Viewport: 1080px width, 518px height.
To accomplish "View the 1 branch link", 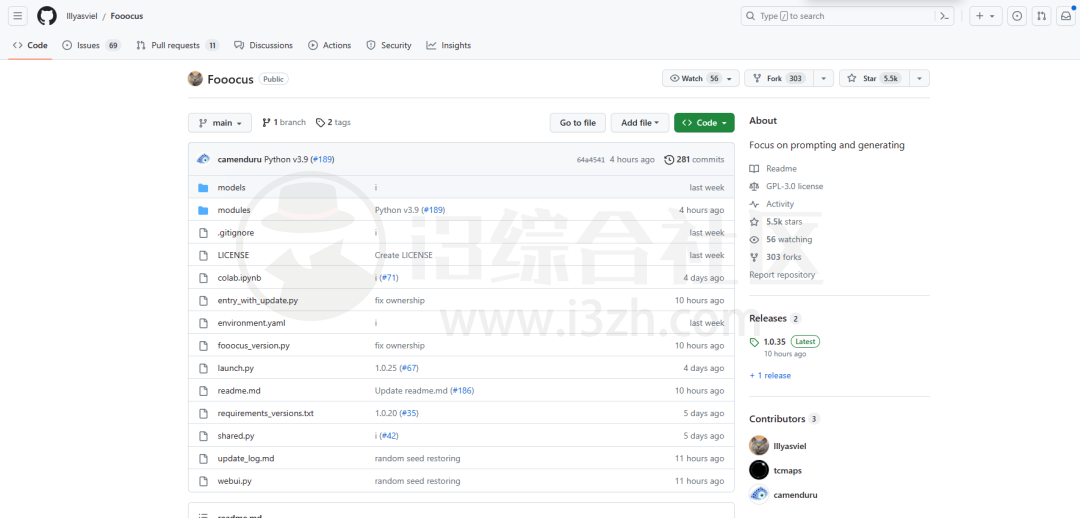I will [284, 123].
